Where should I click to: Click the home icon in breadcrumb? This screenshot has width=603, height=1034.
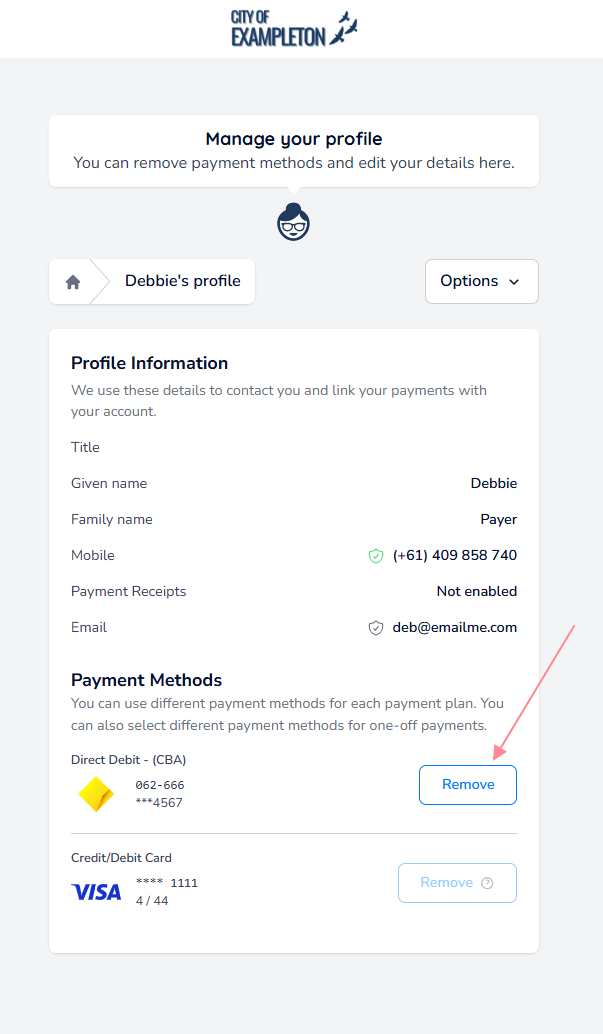coord(73,282)
